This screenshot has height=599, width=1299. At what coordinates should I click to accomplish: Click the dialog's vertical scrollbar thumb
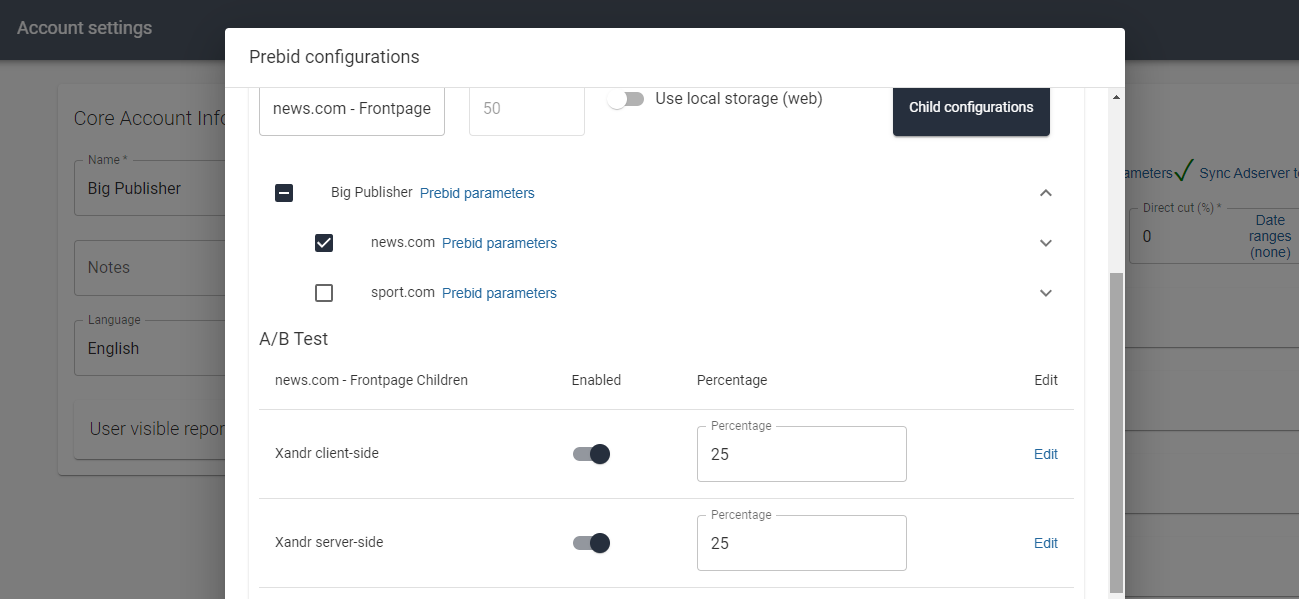1117,432
